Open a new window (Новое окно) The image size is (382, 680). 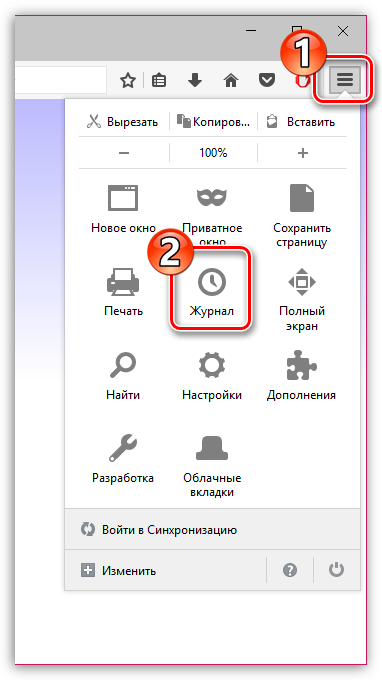coord(123,209)
